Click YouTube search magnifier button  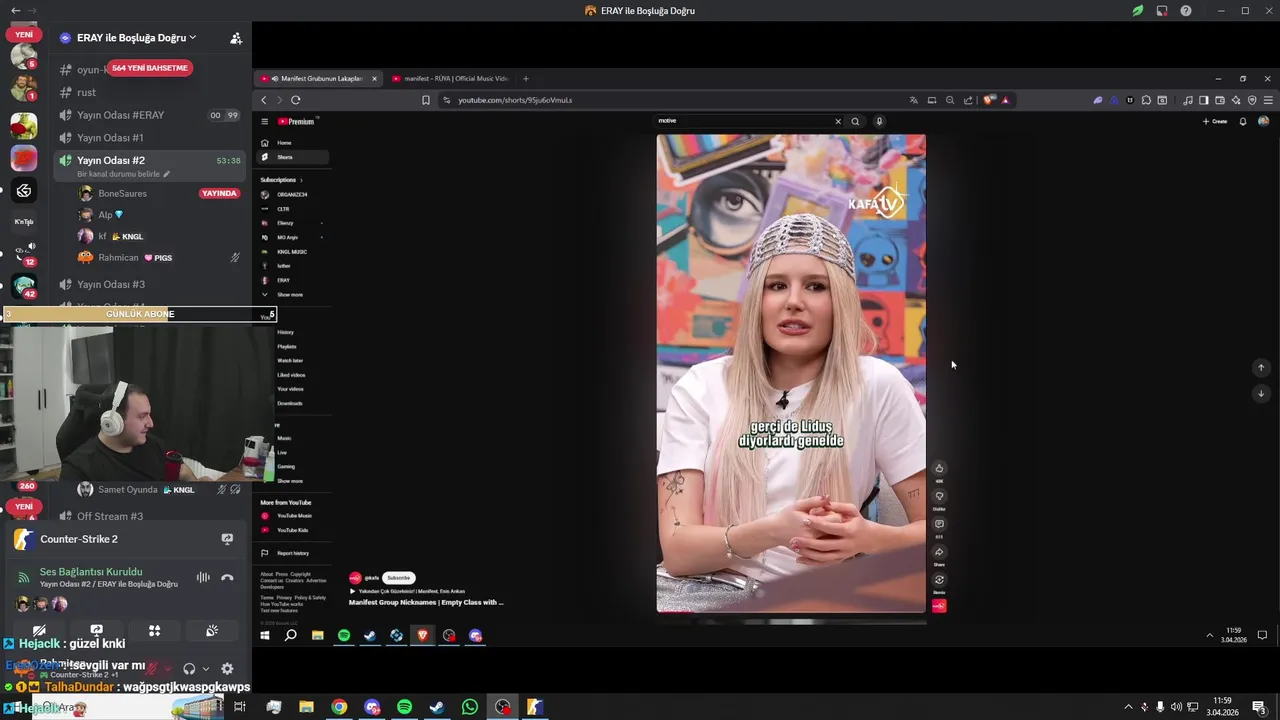tap(855, 121)
